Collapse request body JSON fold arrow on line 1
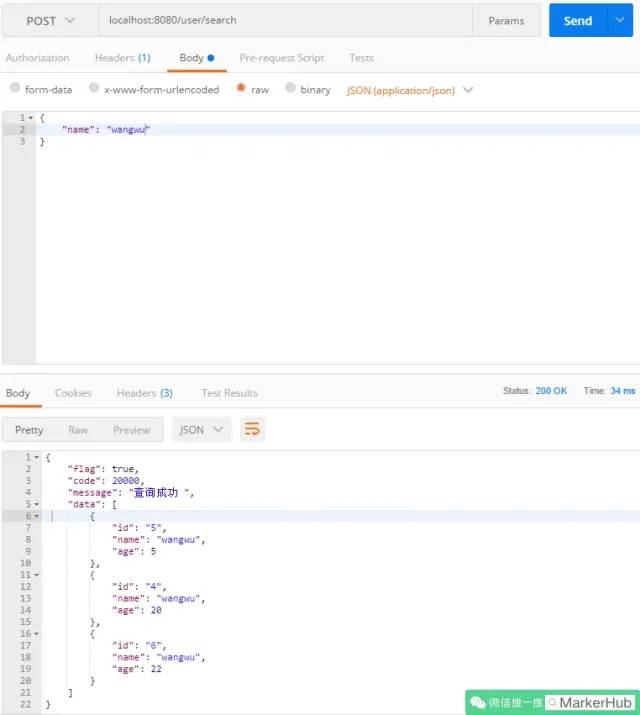Image resolution: width=640 pixels, height=715 pixels. [x=31, y=118]
